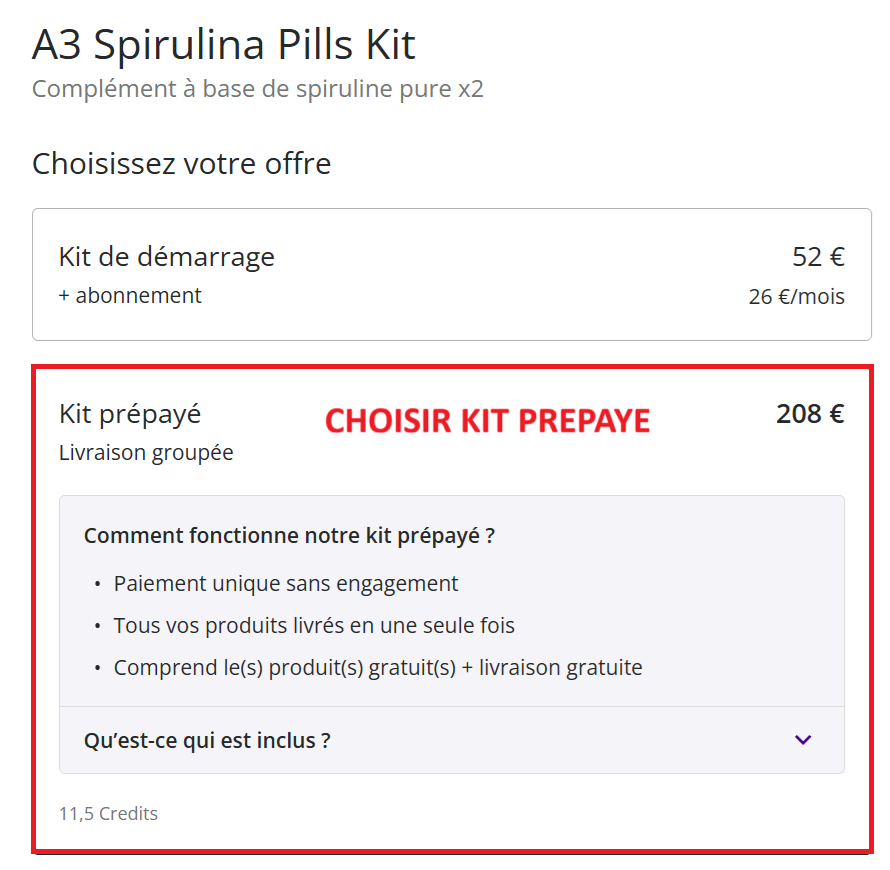Open the "Qu'est-ce qui est inclus ?" section
Image resolution: width=890 pixels, height=870 pixels.
click(208, 741)
